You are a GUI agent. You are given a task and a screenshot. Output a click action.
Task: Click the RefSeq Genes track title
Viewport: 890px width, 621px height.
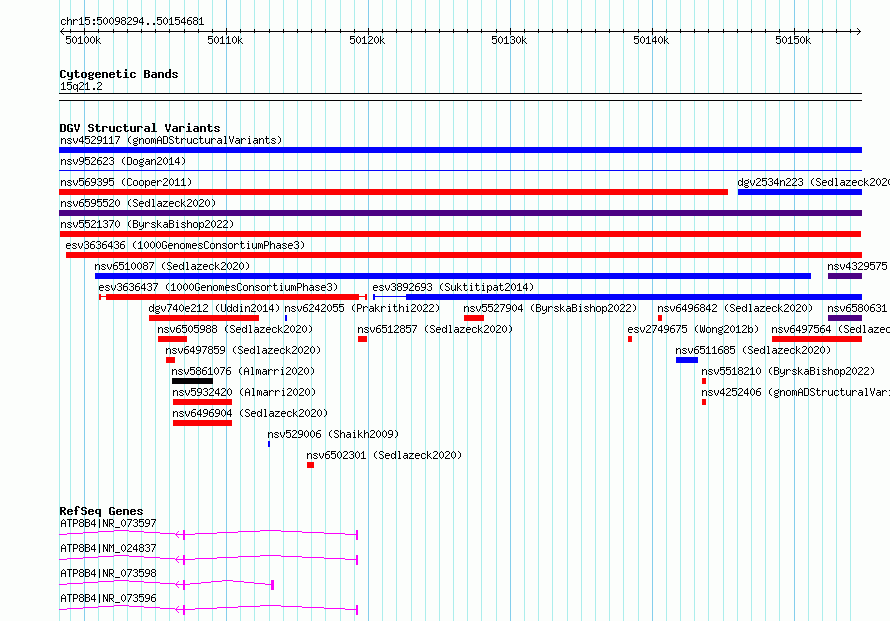tap(101, 511)
